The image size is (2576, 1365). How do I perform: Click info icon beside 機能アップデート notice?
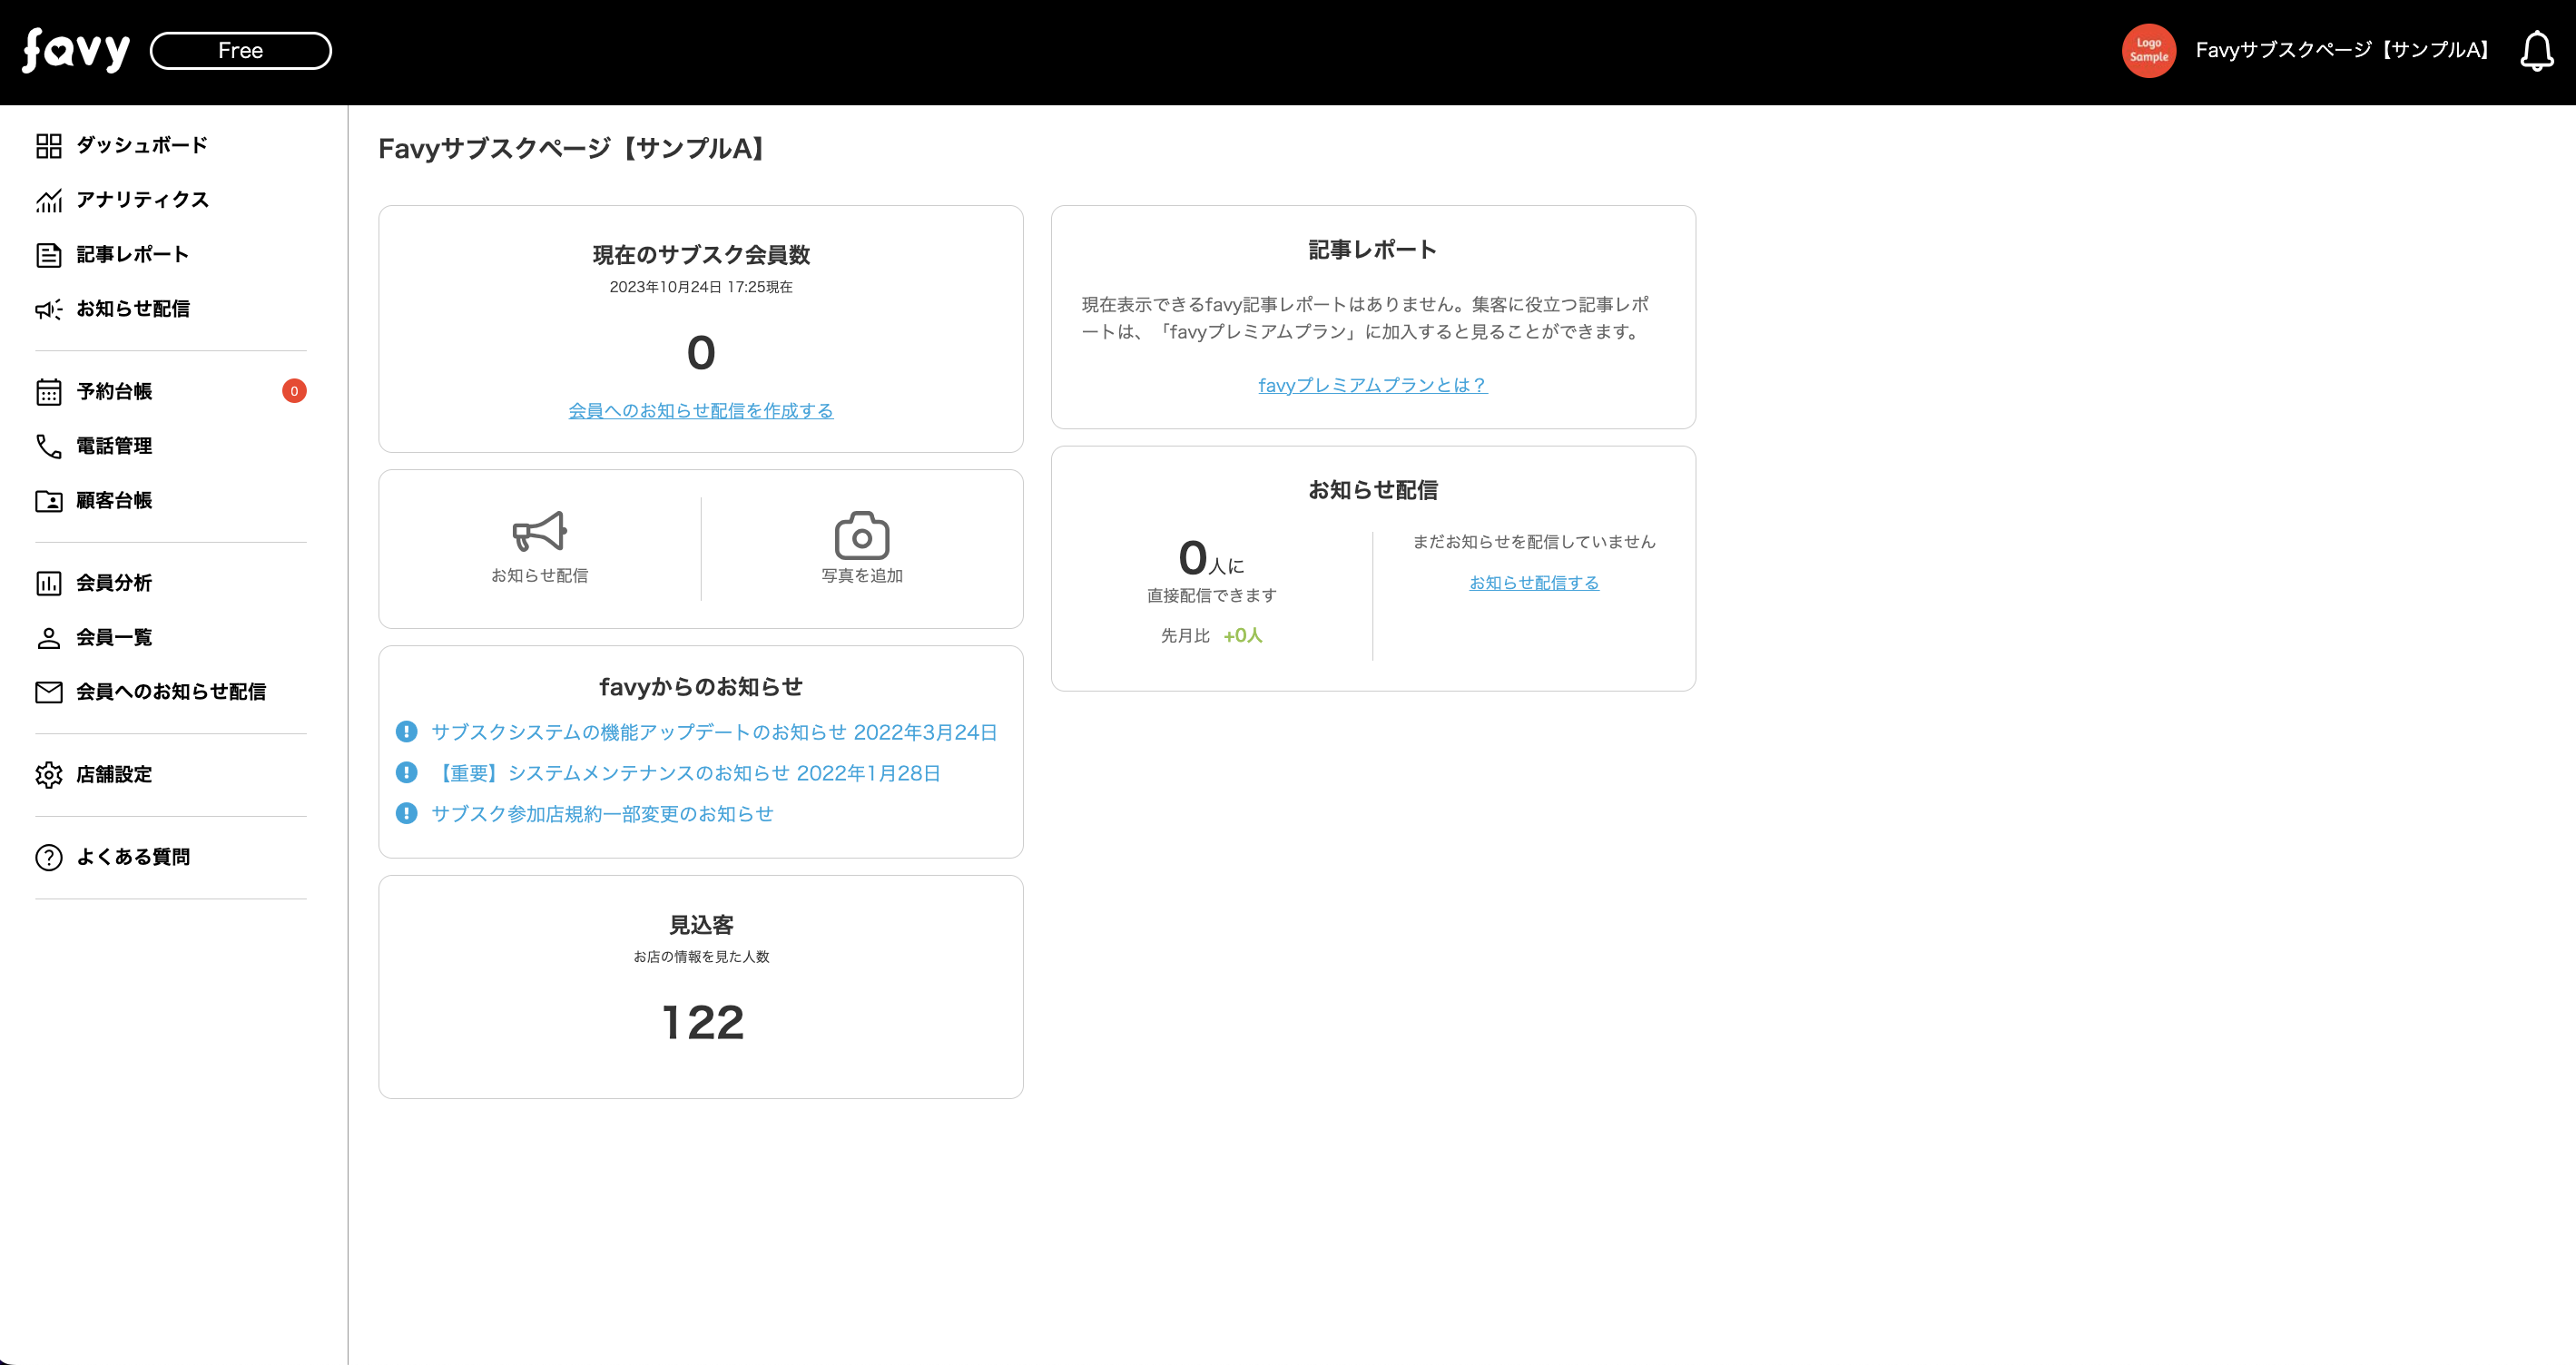(406, 732)
